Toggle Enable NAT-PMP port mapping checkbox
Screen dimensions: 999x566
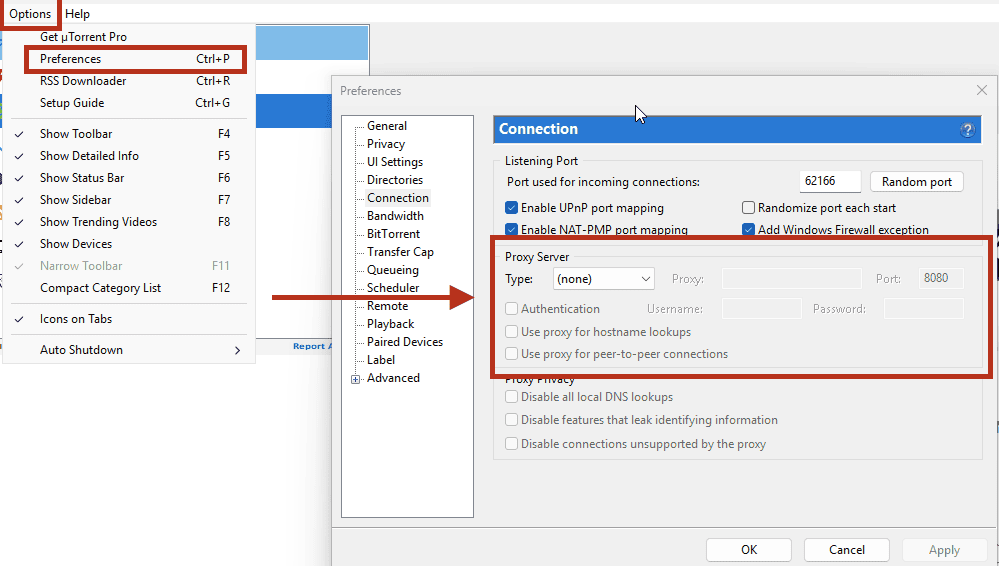pos(511,229)
